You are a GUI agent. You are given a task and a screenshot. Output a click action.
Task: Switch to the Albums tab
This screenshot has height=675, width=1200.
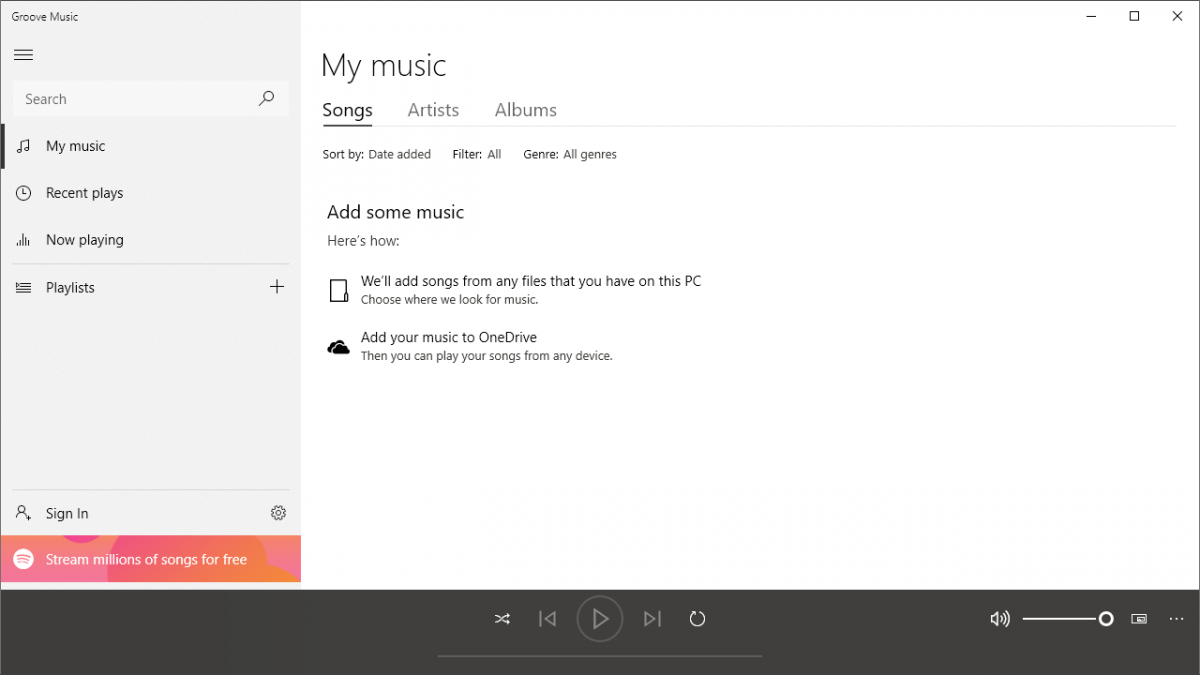coord(525,110)
